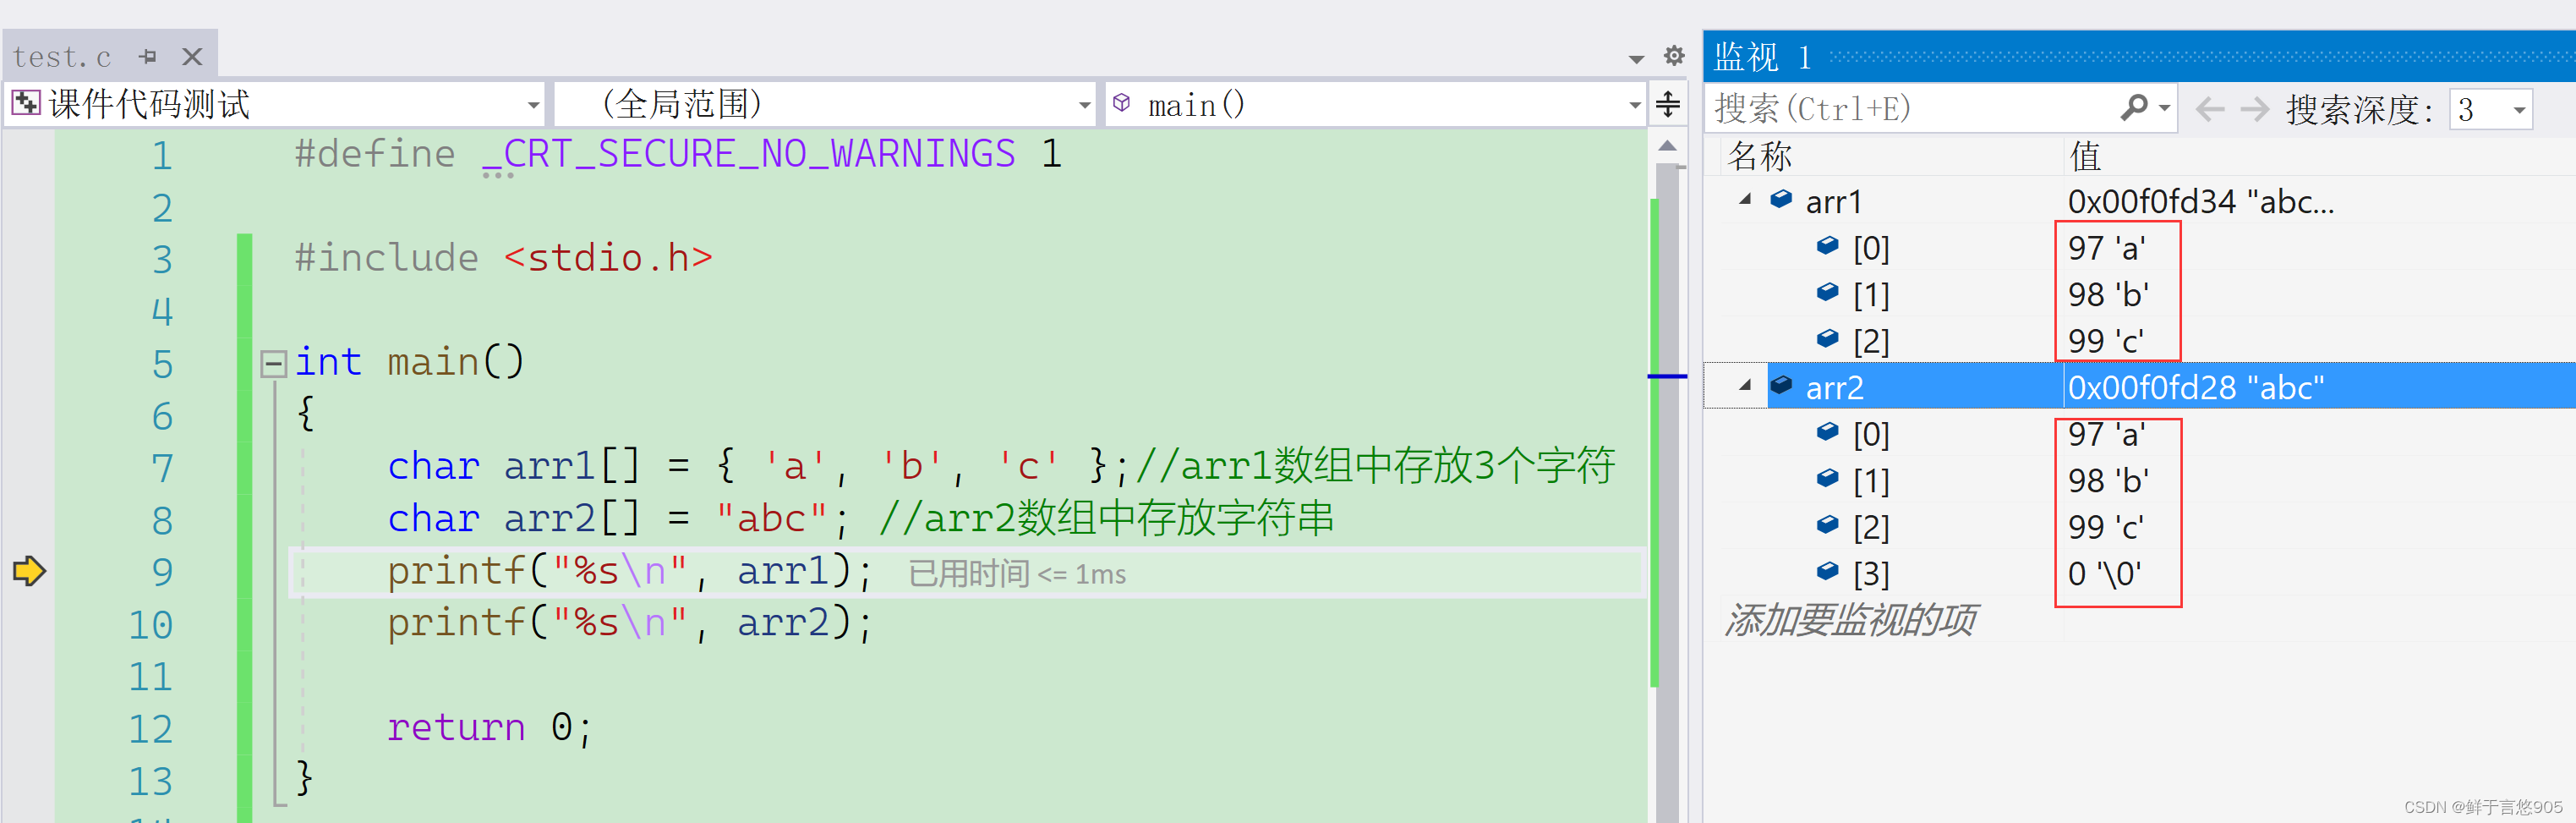Image resolution: width=2576 pixels, height=823 pixels.
Task: Select arr2 element [1] row
Action: point(2140,480)
